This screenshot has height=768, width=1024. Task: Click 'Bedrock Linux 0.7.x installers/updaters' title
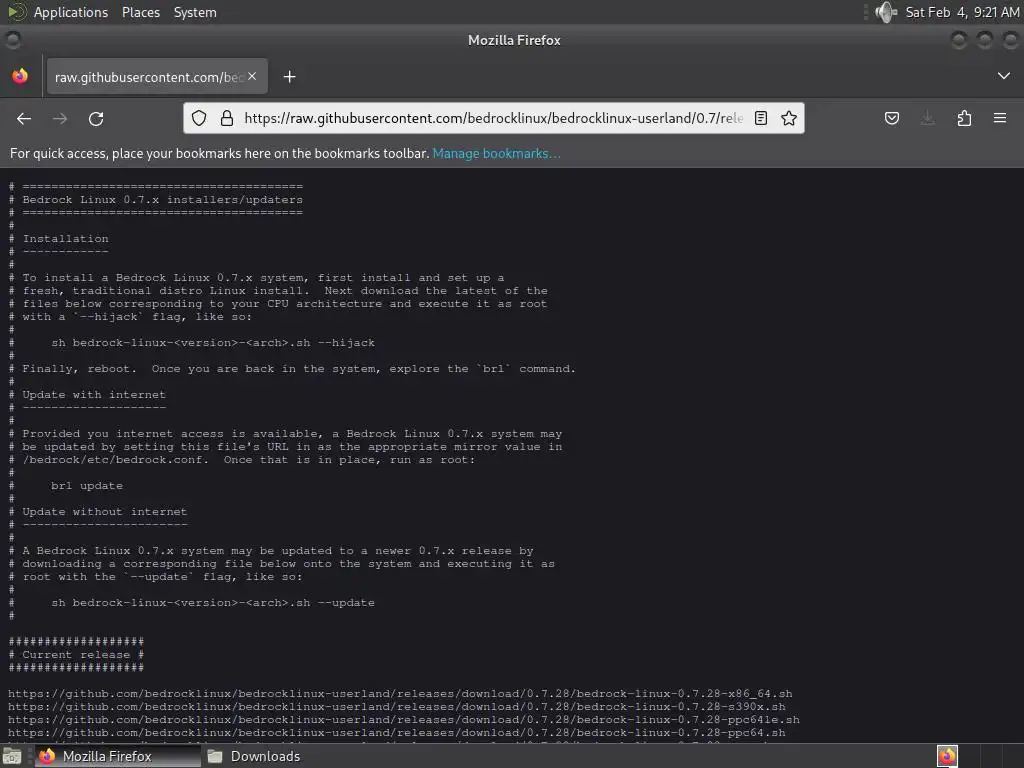tap(163, 200)
